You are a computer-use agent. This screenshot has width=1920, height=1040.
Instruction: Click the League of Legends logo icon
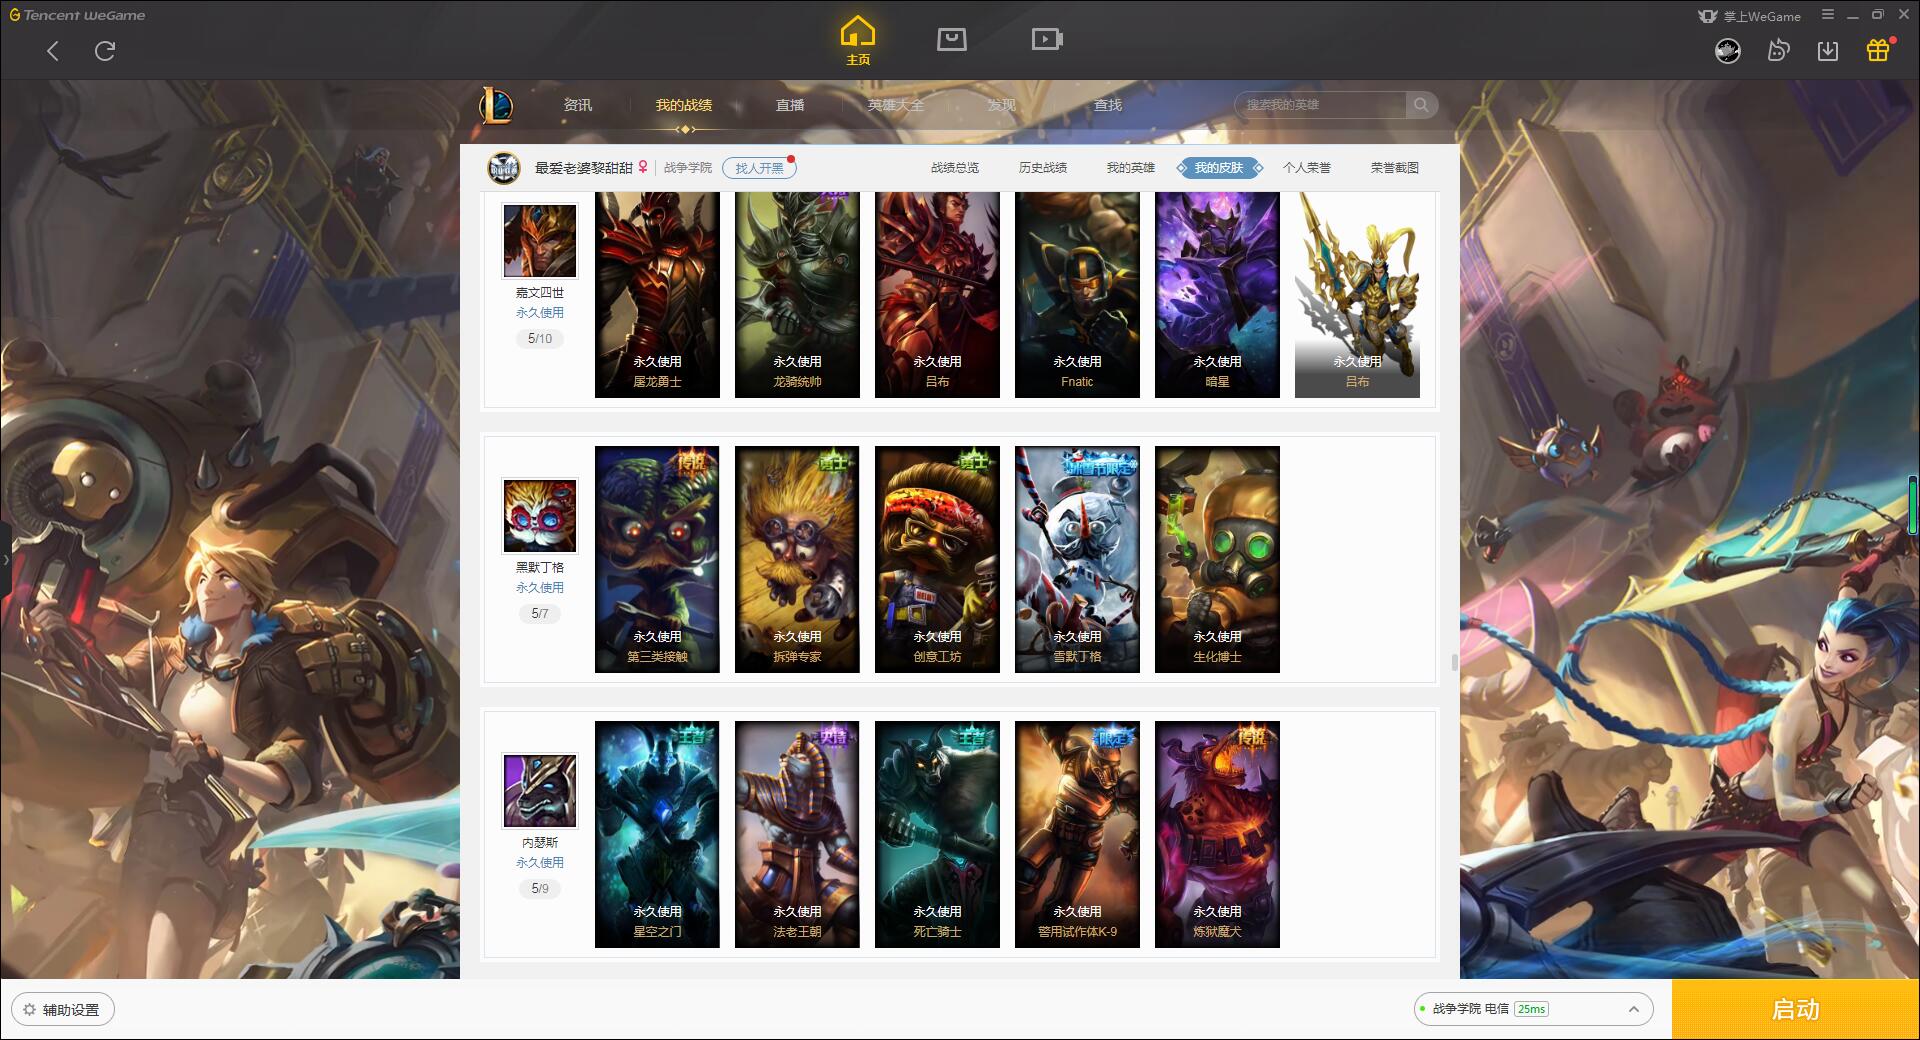pyautogui.click(x=497, y=105)
